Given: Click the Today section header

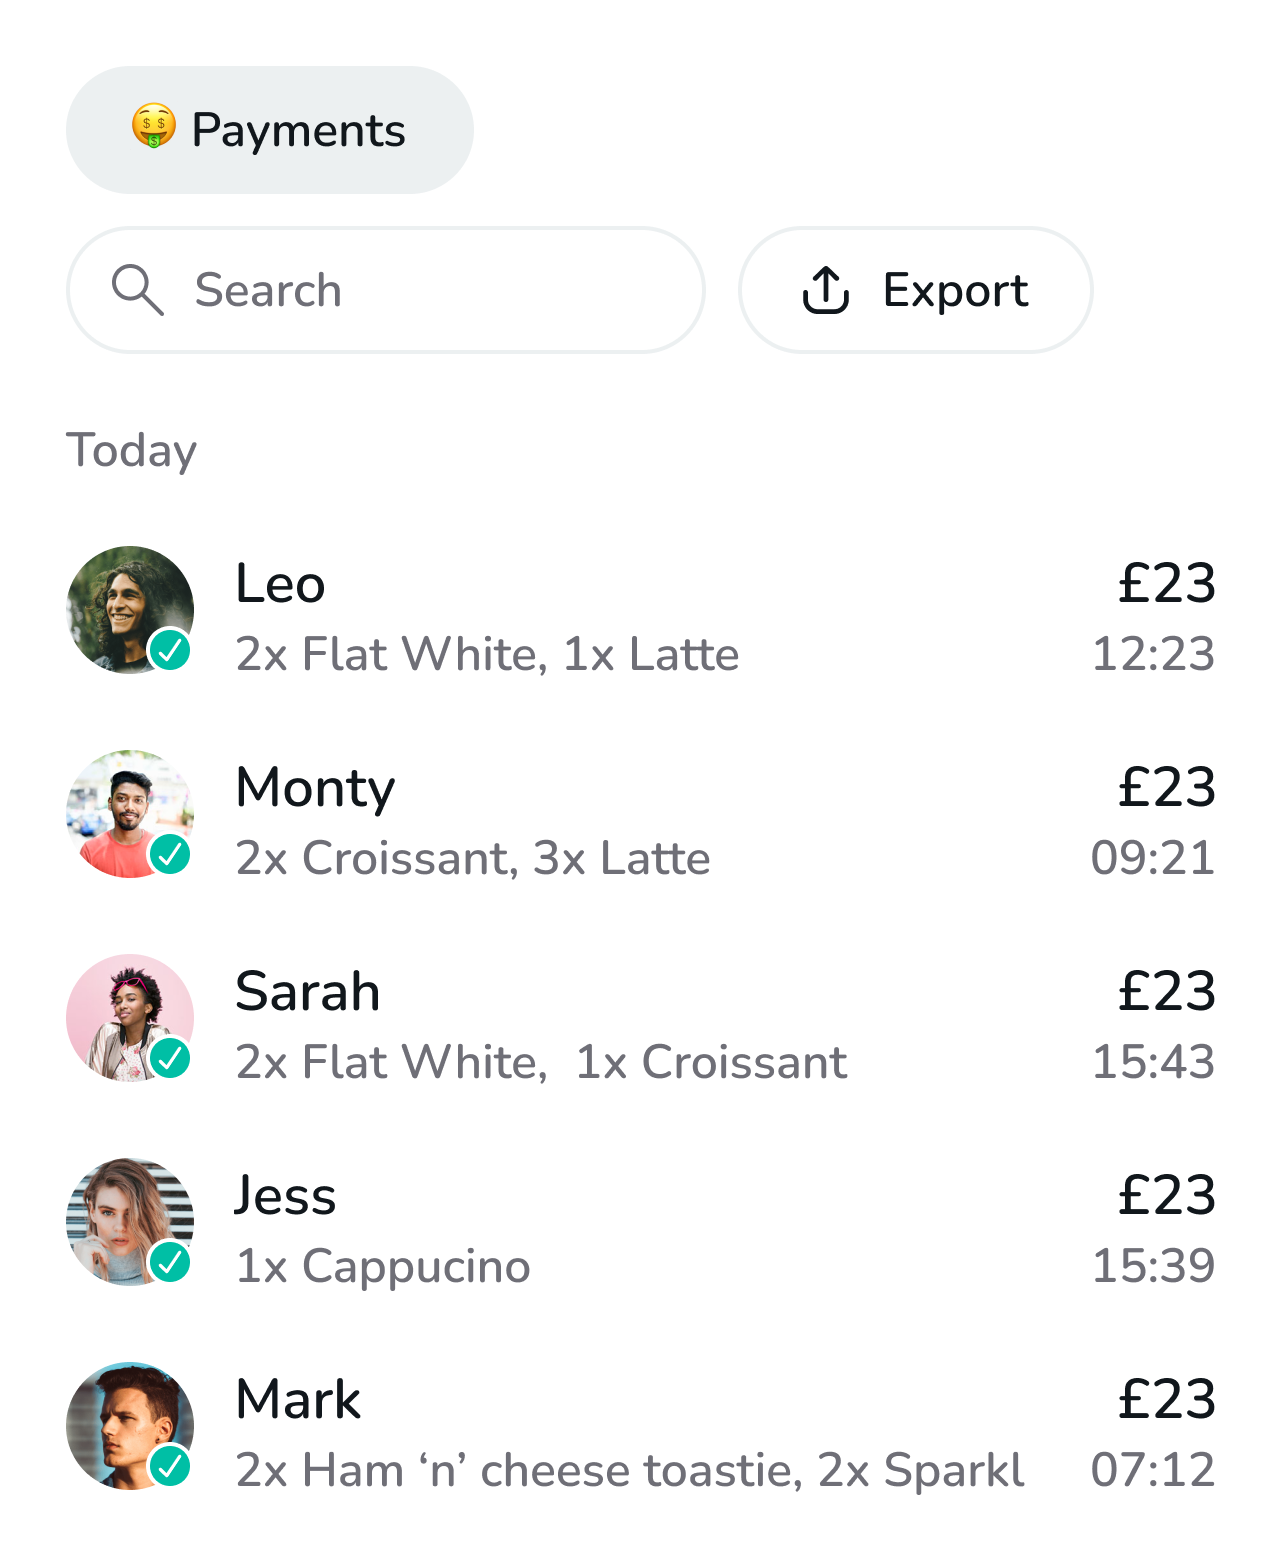Looking at the screenshot, I should (131, 451).
